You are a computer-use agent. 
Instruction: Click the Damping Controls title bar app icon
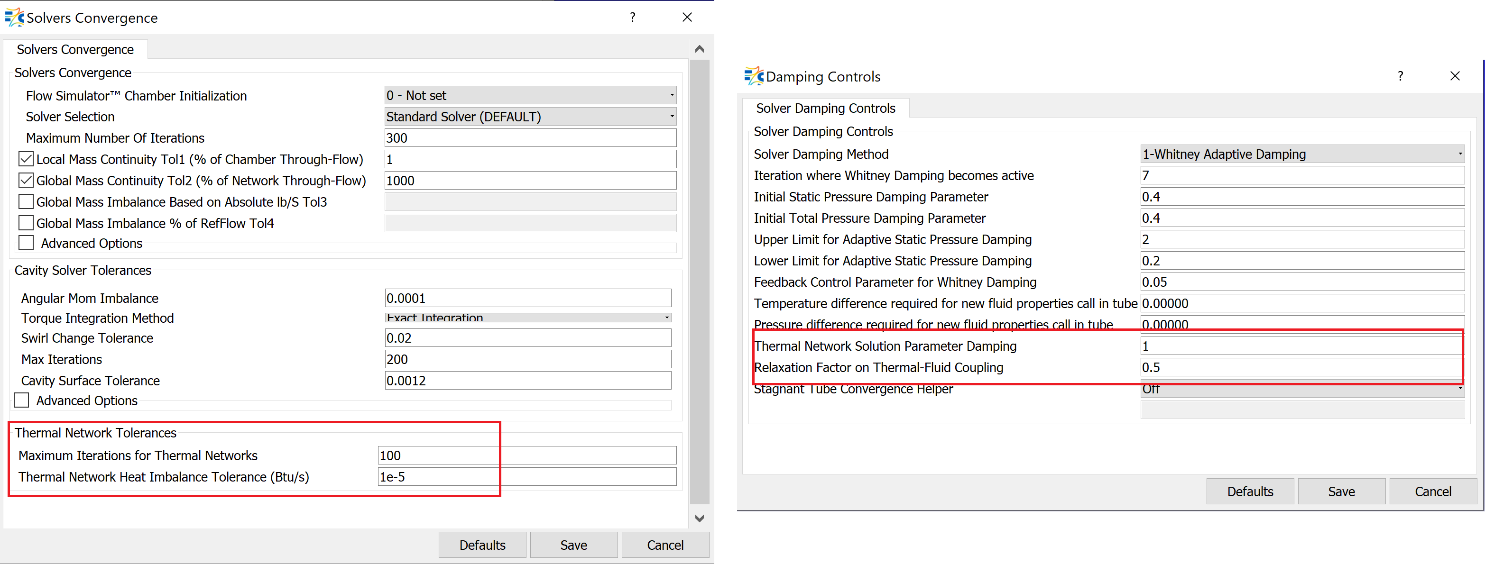tap(754, 76)
